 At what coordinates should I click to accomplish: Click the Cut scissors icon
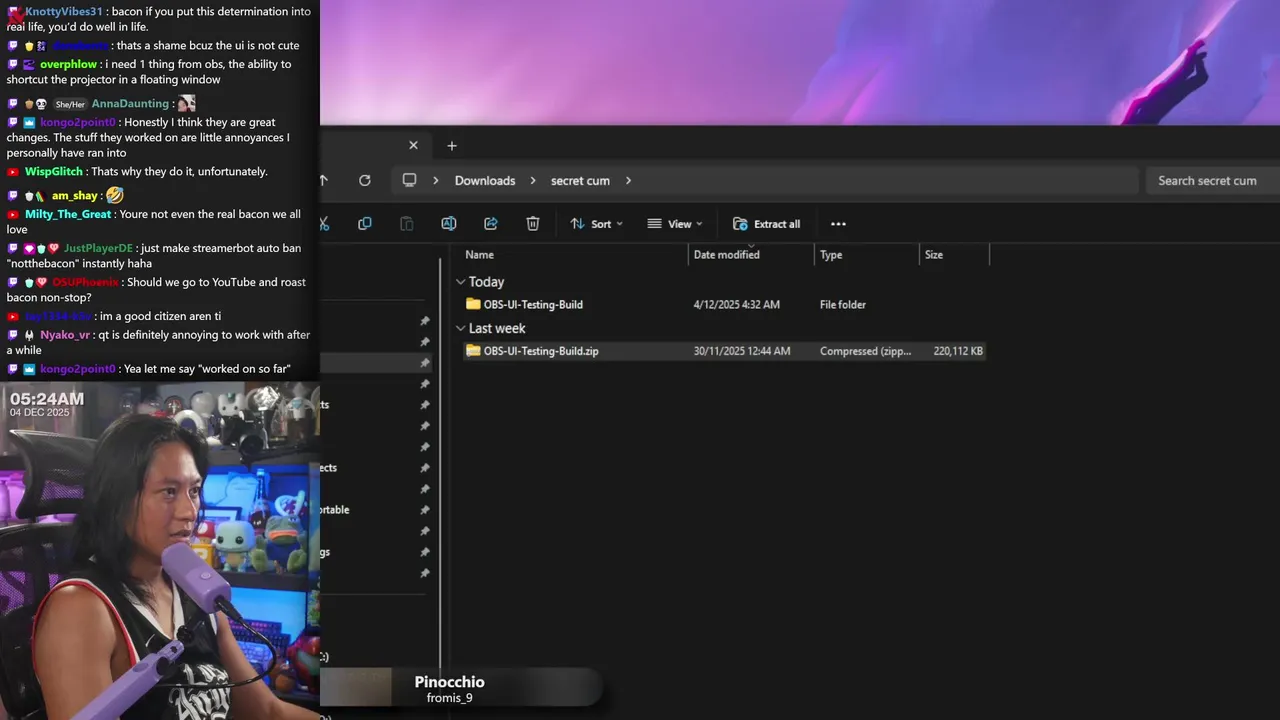point(324,224)
